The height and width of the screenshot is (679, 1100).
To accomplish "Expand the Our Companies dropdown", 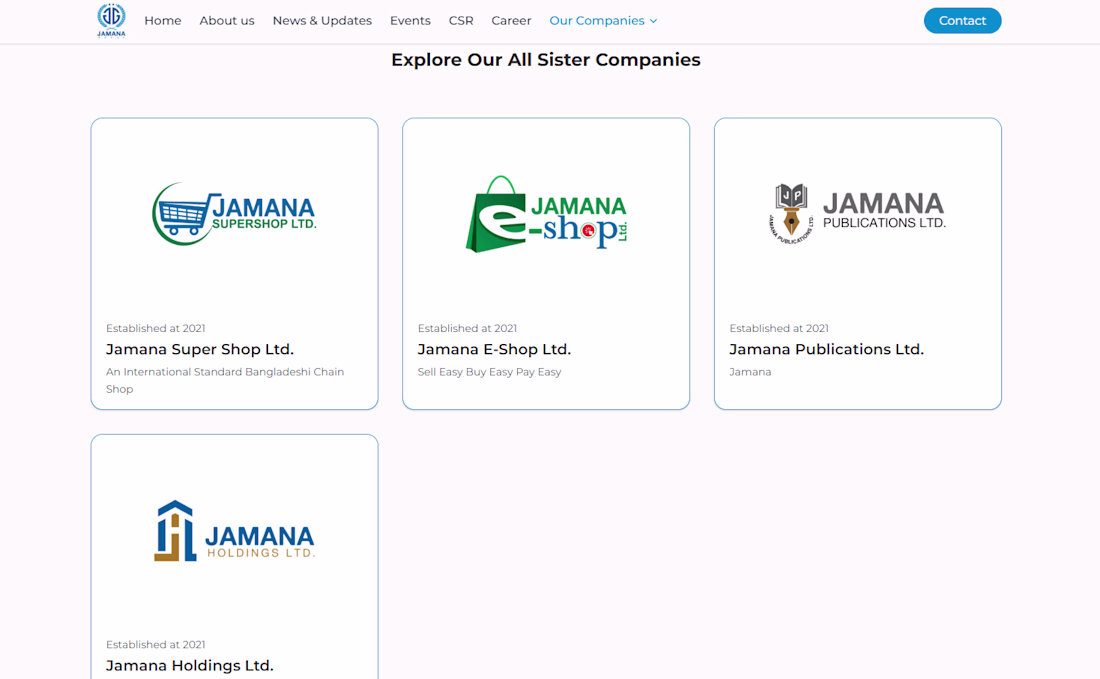I will click(603, 21).
